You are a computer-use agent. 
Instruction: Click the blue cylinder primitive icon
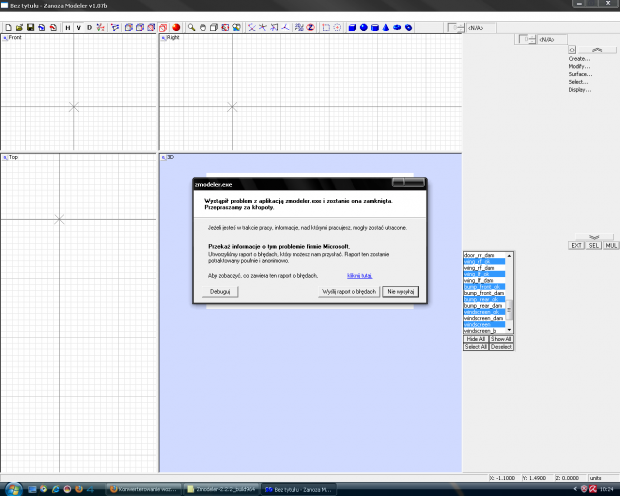click(374, 28)
